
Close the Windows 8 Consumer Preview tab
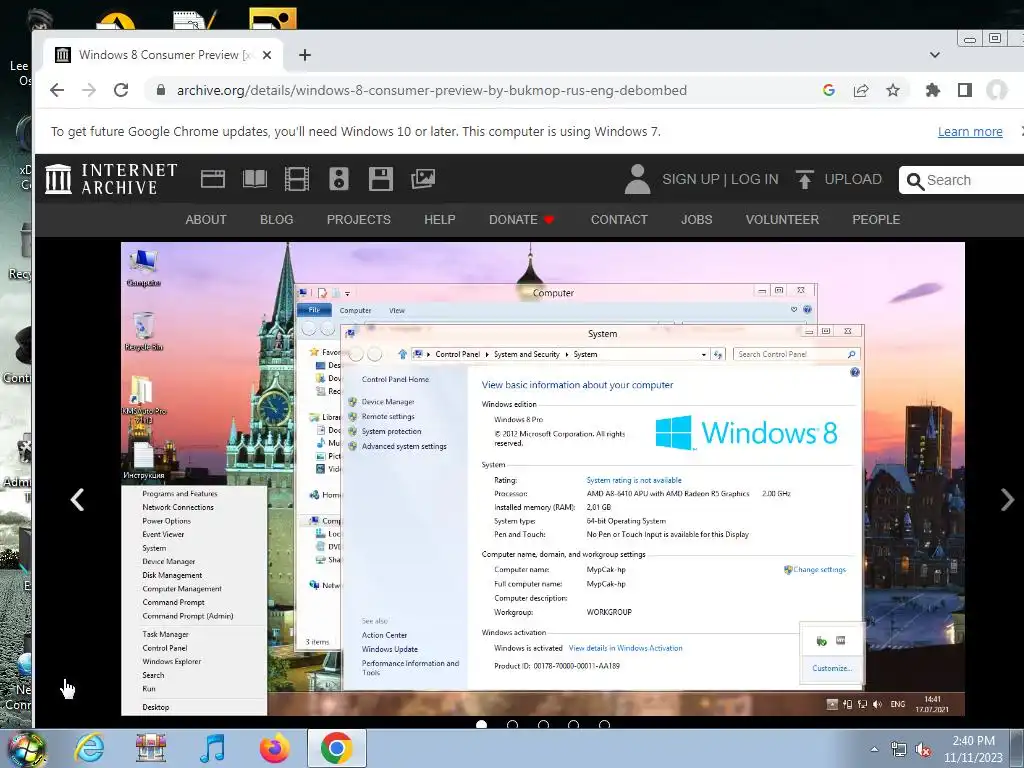pyautogui.click(x=266, y=55)
